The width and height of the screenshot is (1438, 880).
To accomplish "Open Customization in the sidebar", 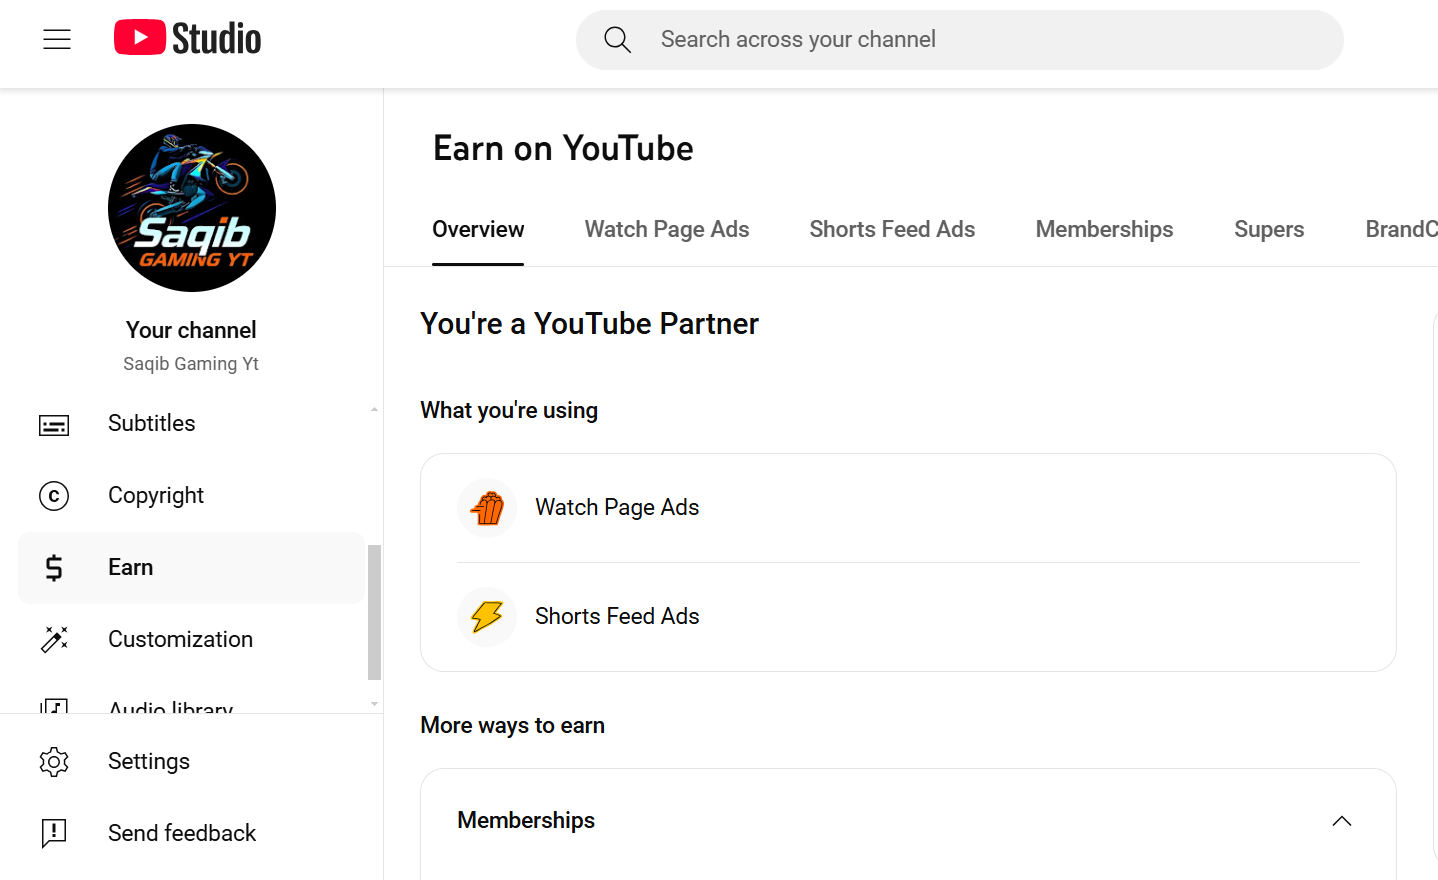I will pyautogui.click(x=191, y=640).
